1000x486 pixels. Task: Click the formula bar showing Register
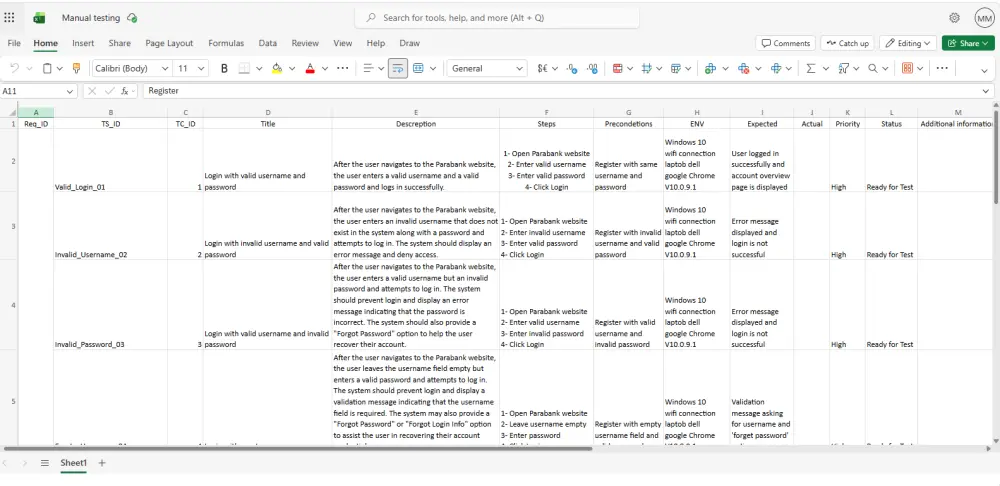pos(568,91)
